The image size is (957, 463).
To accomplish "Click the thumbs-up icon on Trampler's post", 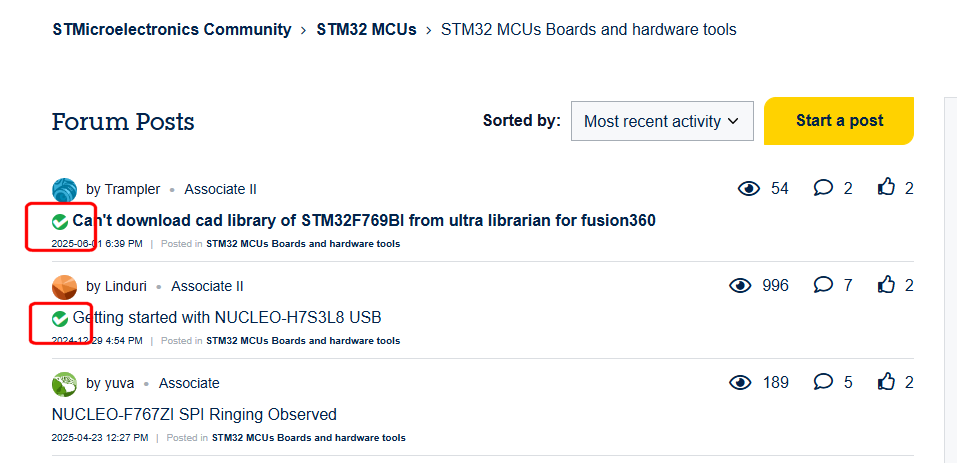I will coord(886,188).
